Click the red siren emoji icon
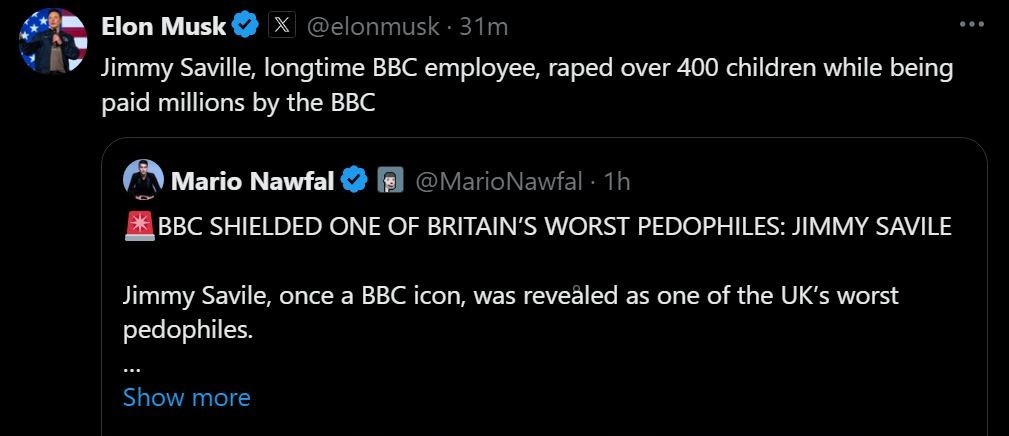The height and width of the screenshot is (436, 1009). 139,227
